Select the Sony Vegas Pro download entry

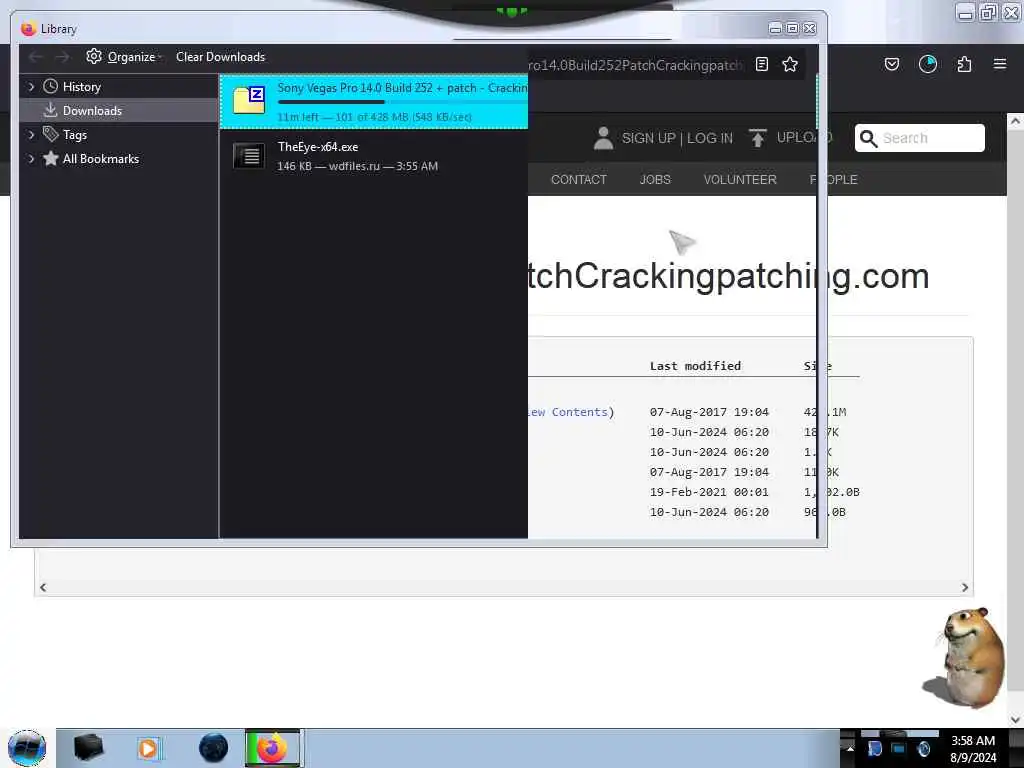(374, 101)
